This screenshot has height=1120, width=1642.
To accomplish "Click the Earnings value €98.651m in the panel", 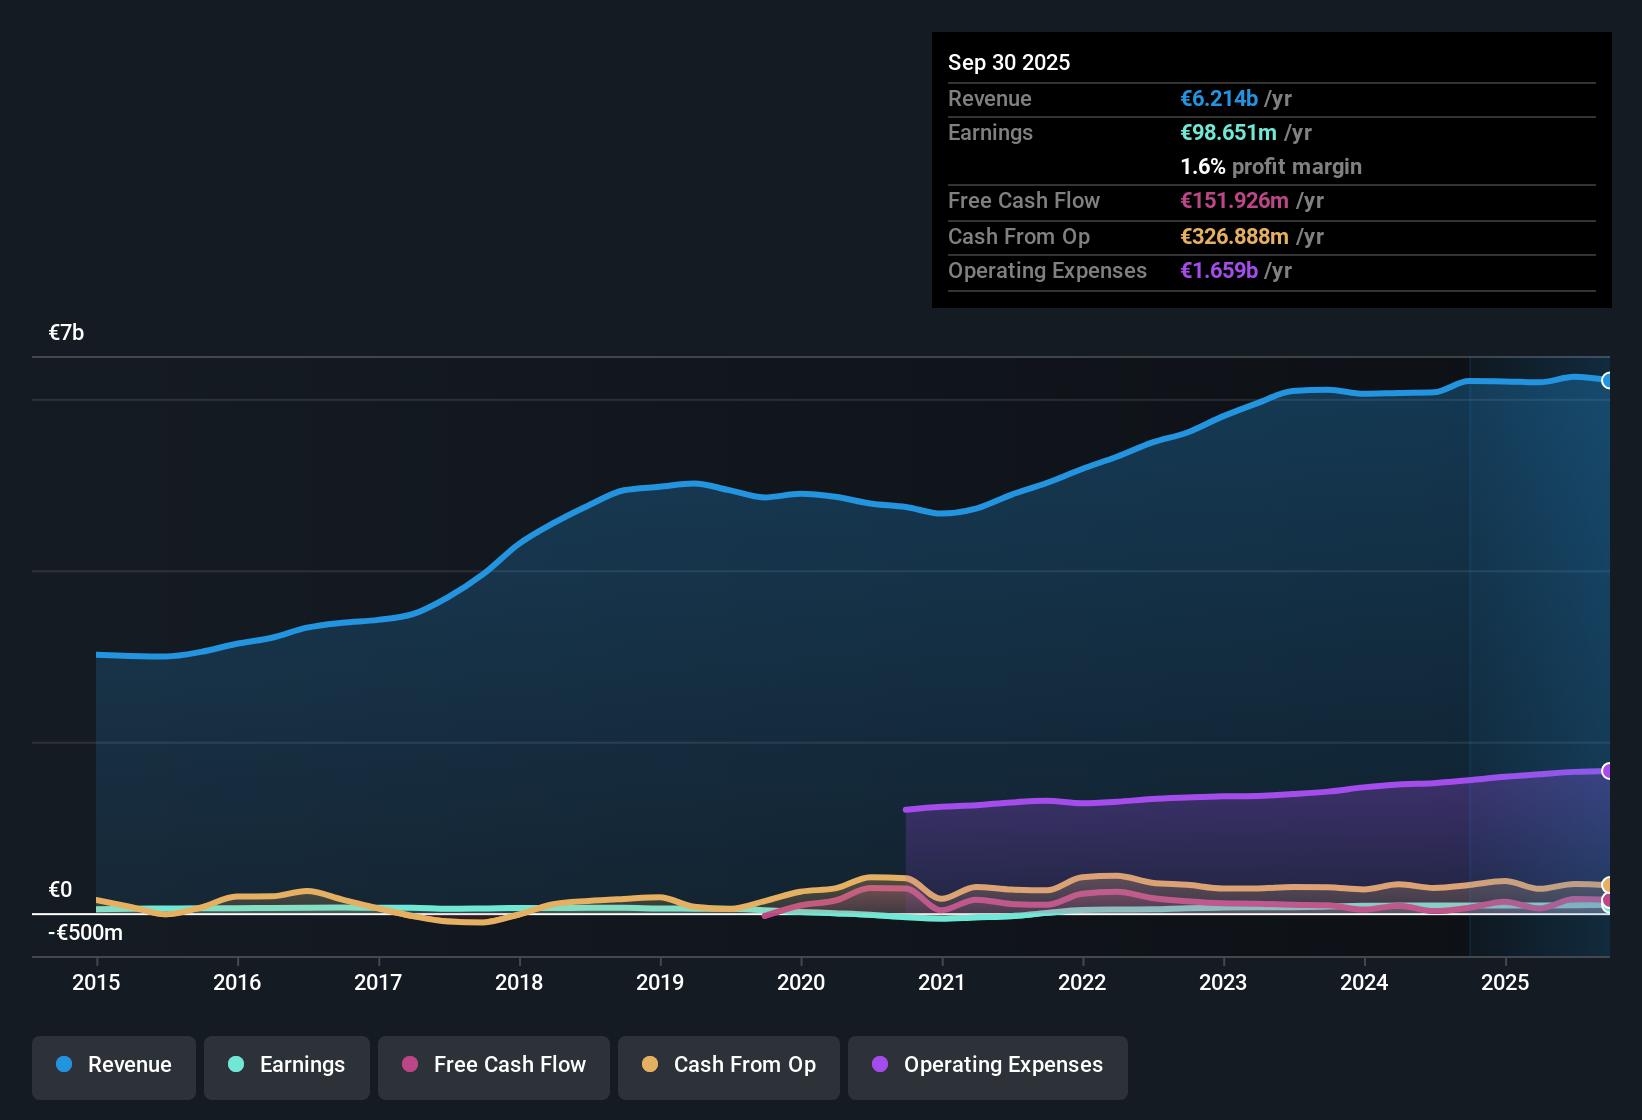I will pyautogui.click(x=1228, y=132).
